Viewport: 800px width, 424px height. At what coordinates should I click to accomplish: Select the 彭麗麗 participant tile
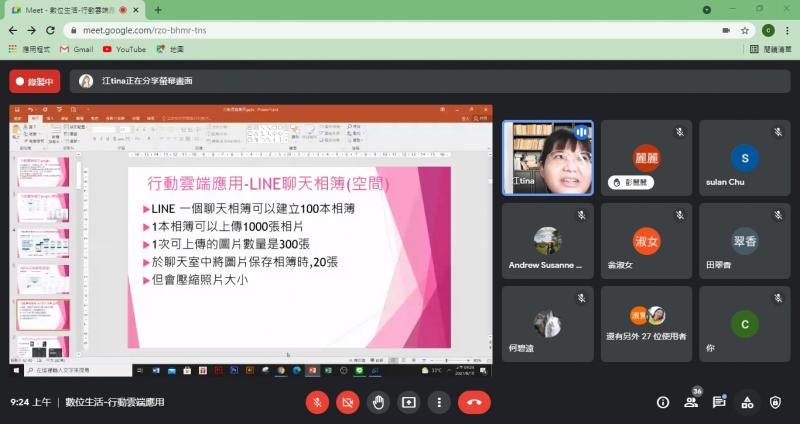click(x=646, y=158)
